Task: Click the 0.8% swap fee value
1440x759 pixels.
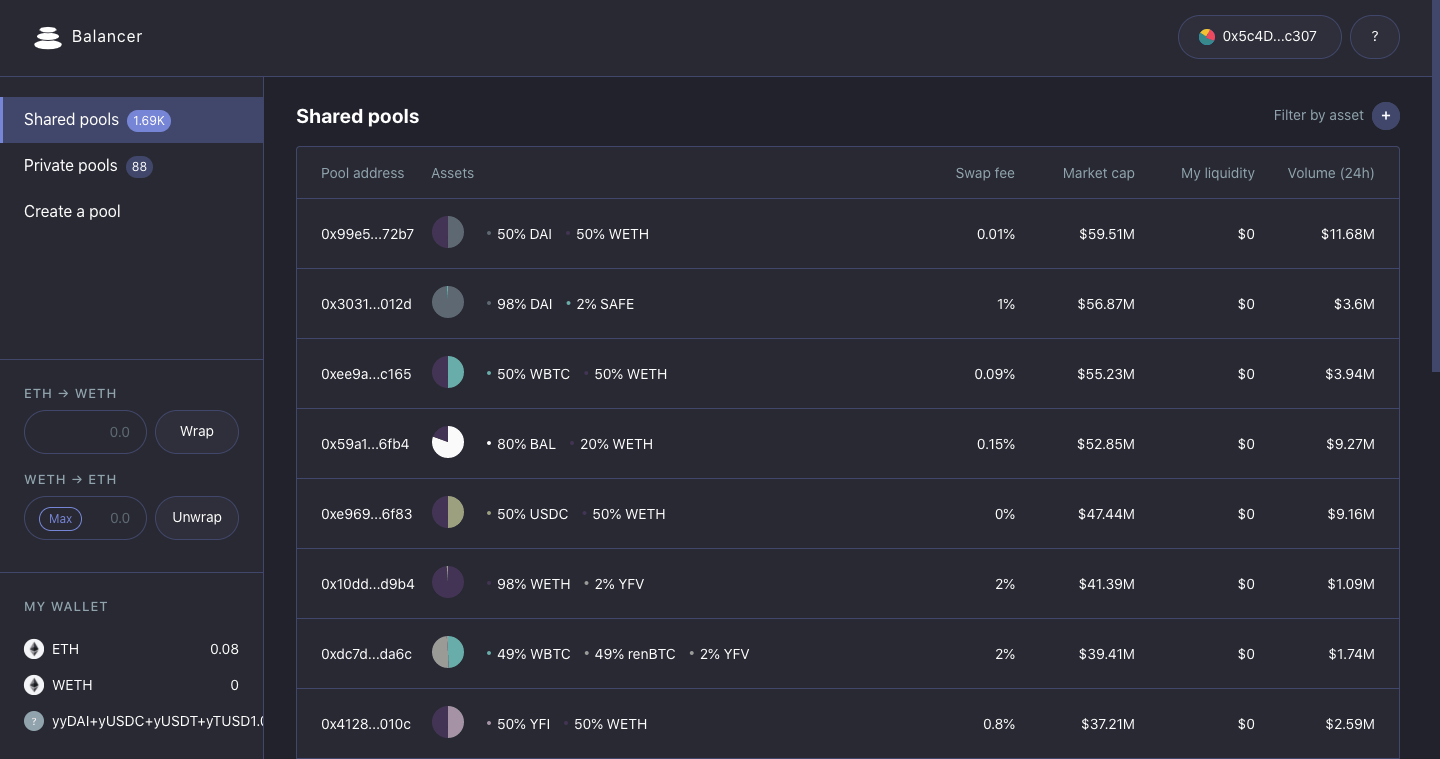Action: pyautogui.click(x=999, y=724)
